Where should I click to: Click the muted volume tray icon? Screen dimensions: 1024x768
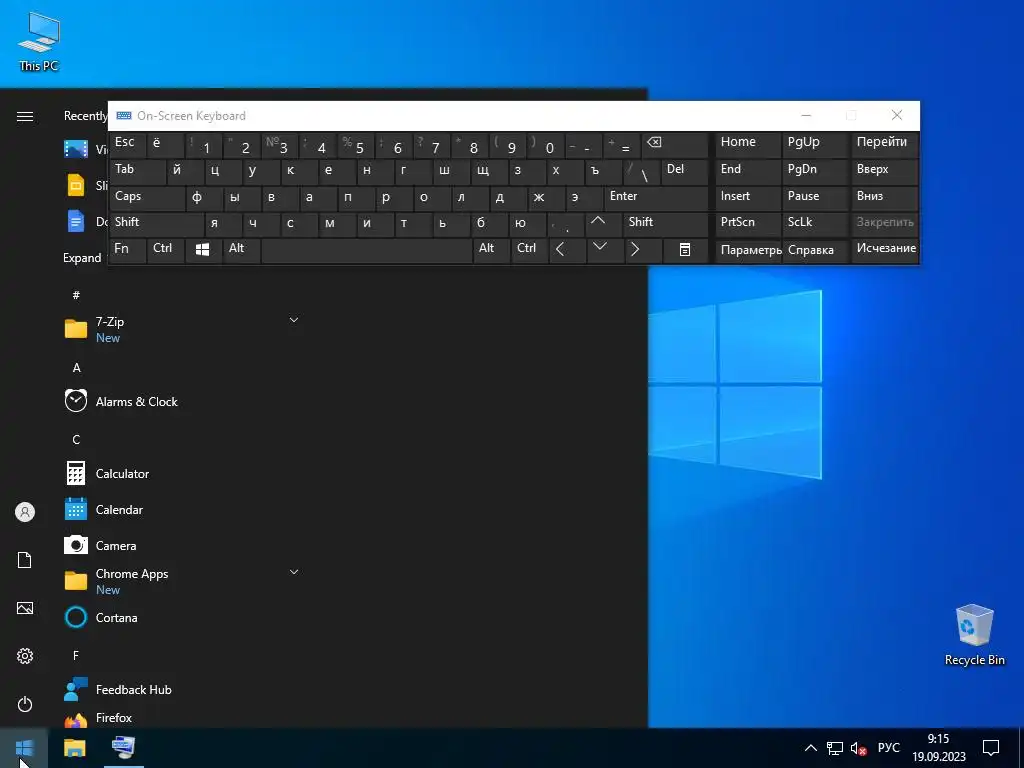click(858, 748)
